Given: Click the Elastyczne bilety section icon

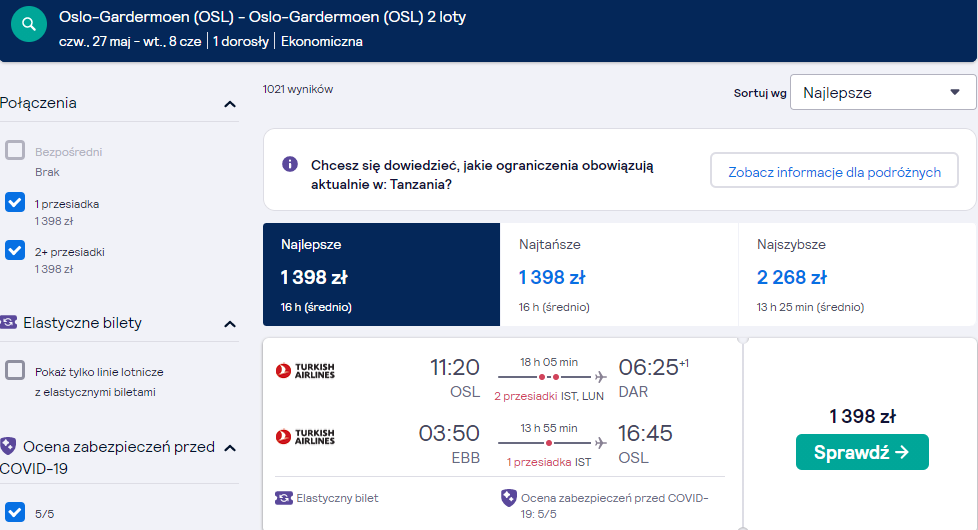Looking at the screenshot, I should pos(8,322).
